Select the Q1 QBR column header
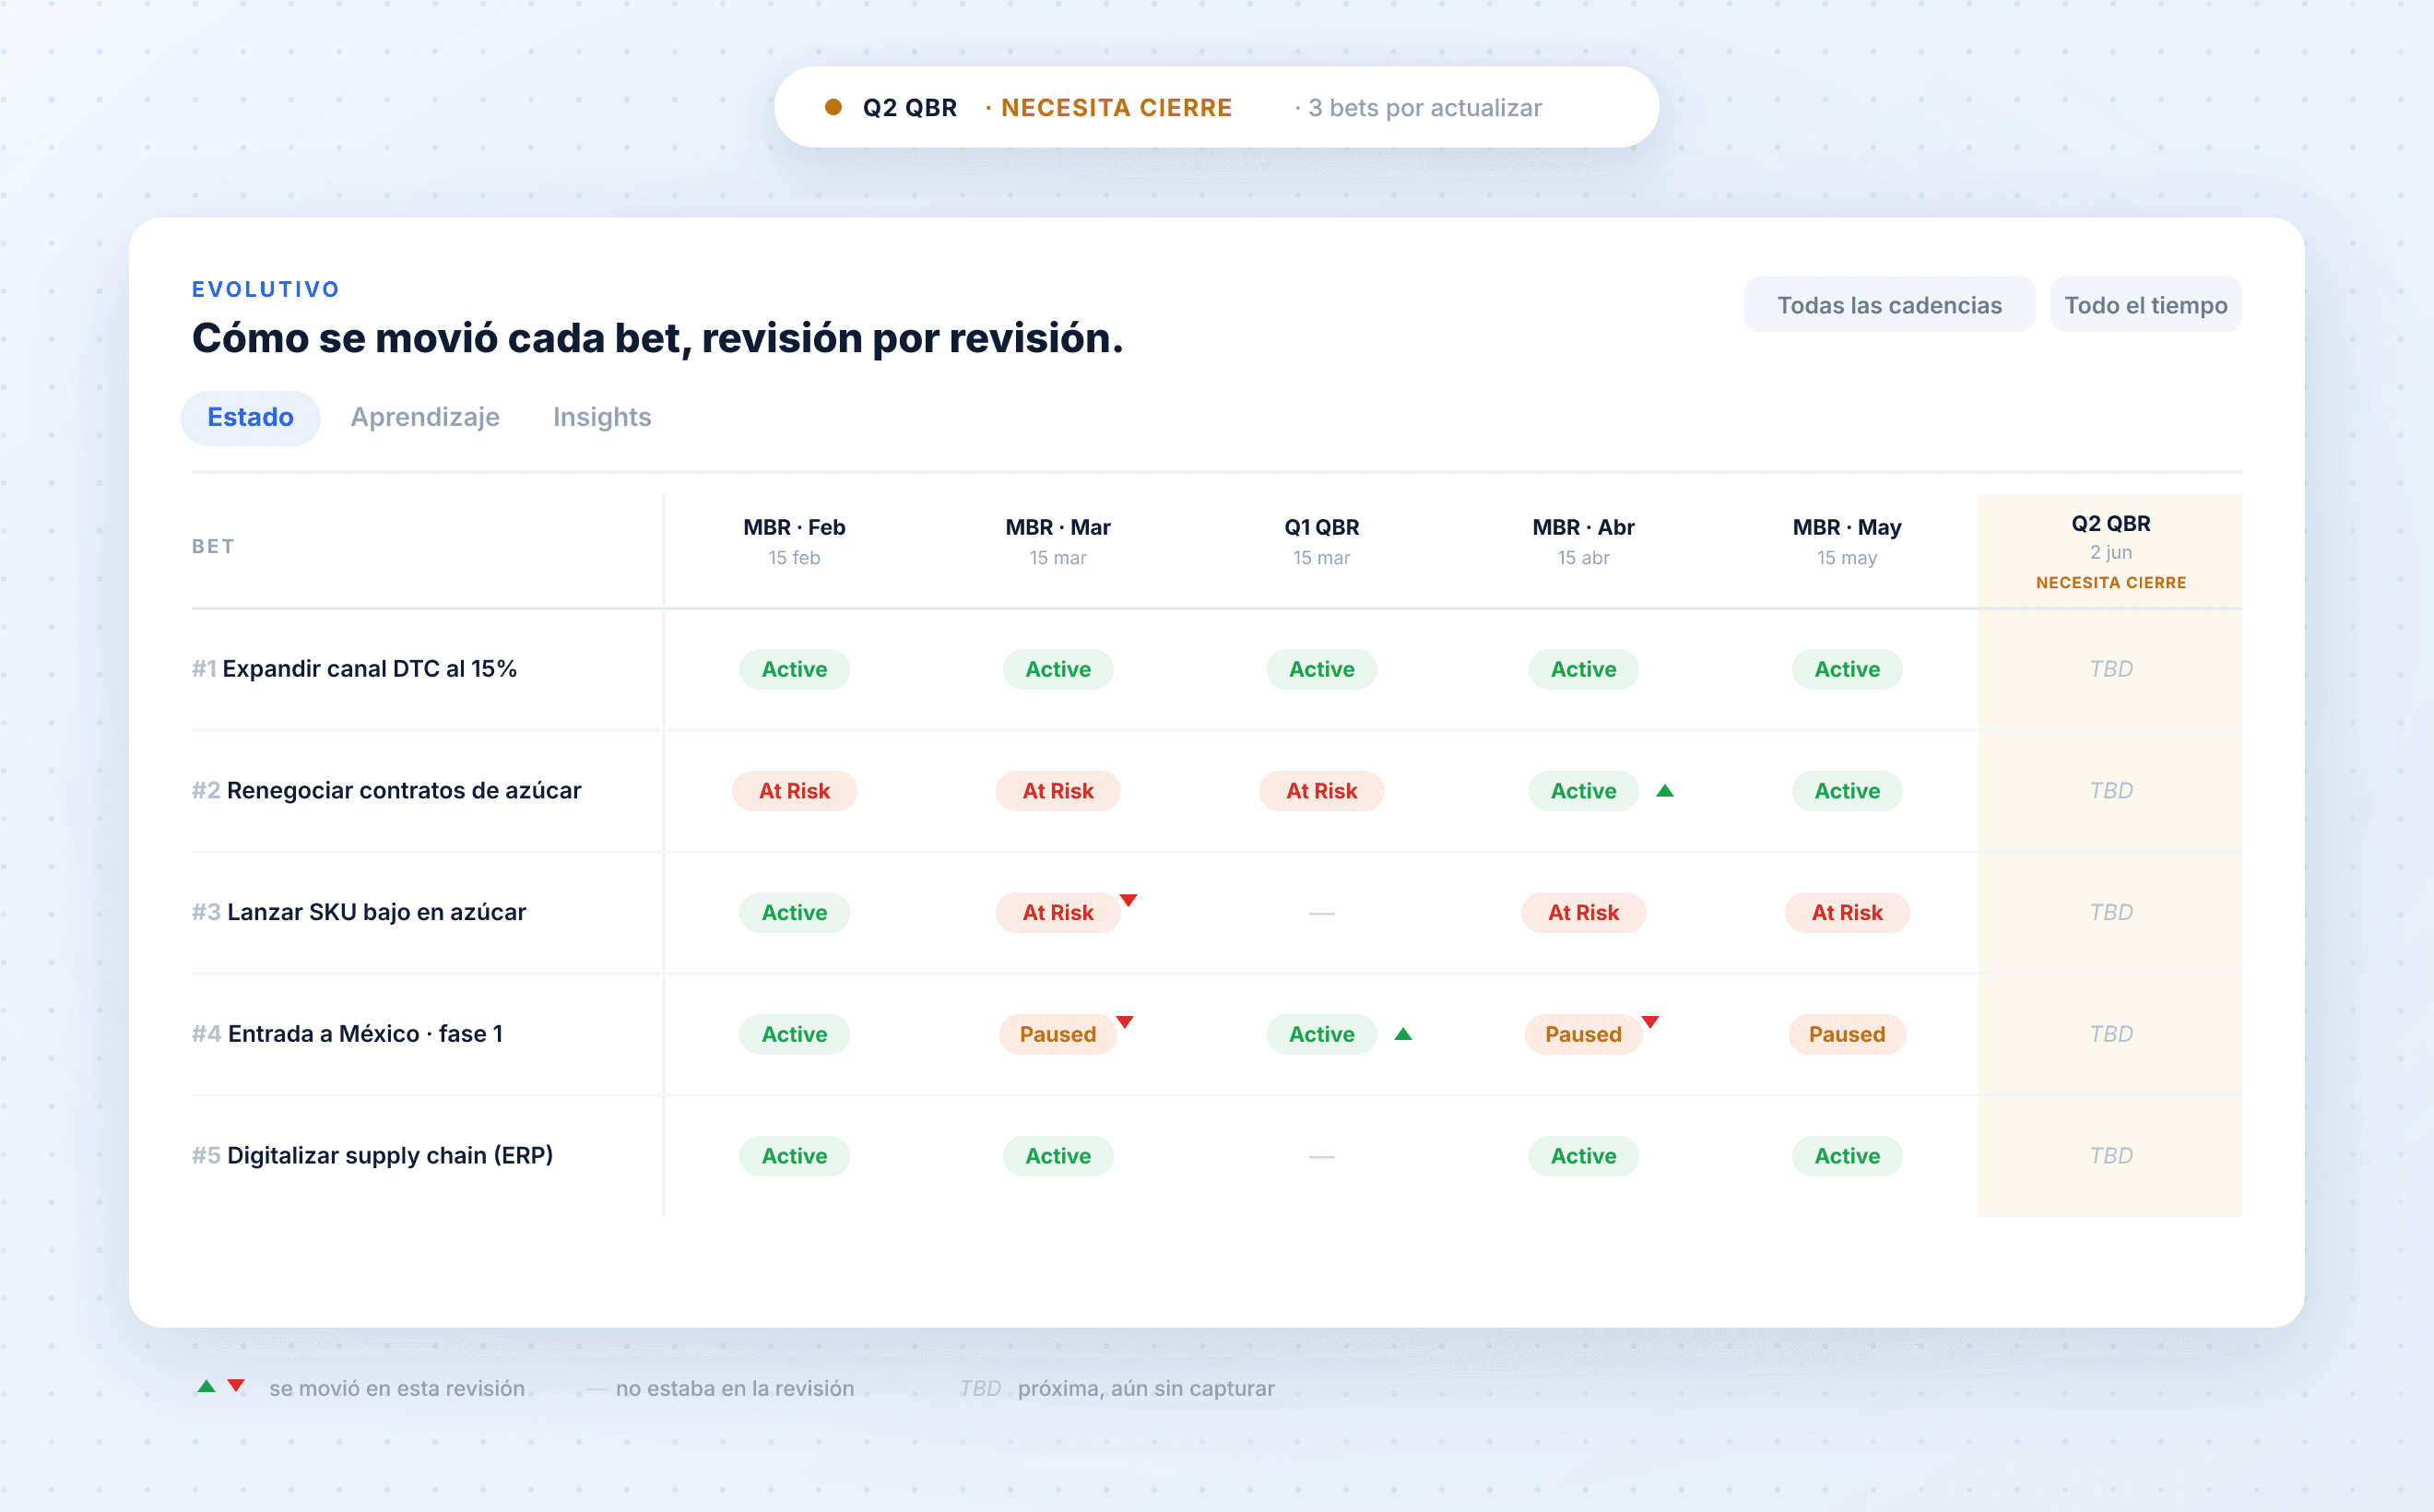 tap(1322, 541)
